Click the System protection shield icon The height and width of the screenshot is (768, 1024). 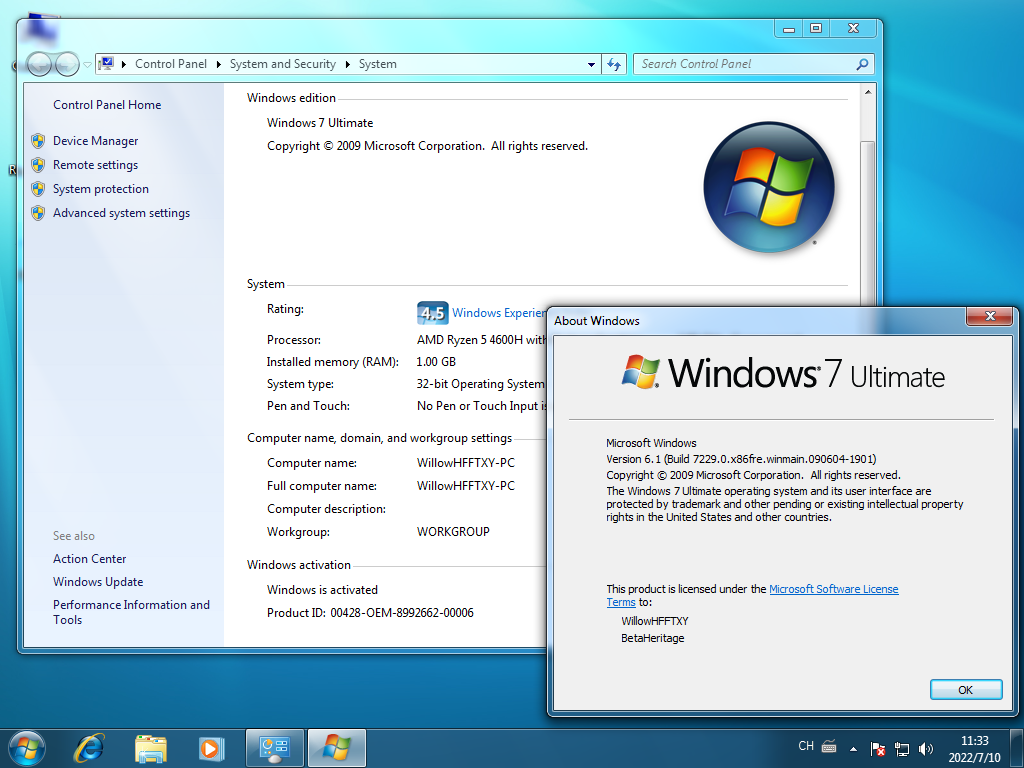38,189
